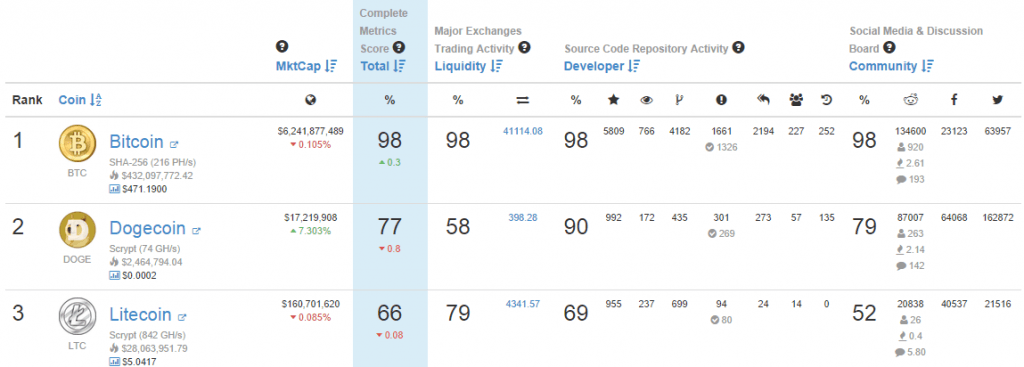Click the Reddit column icon

point(910,100)
